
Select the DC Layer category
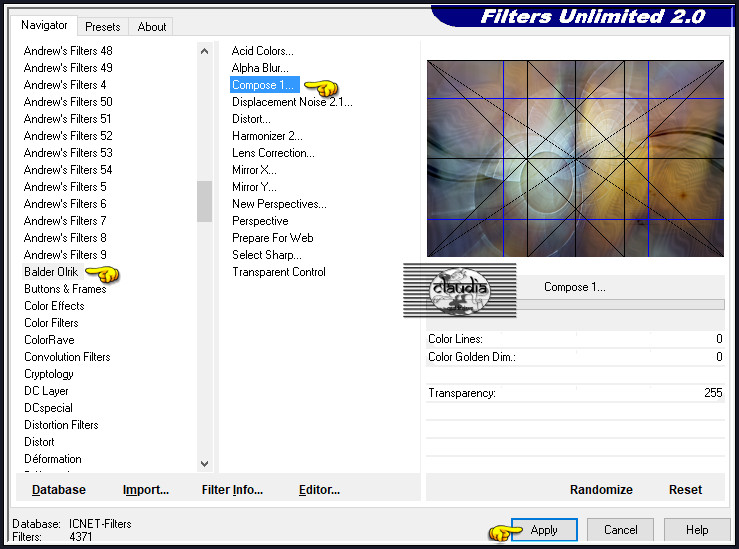click(46, 391)
